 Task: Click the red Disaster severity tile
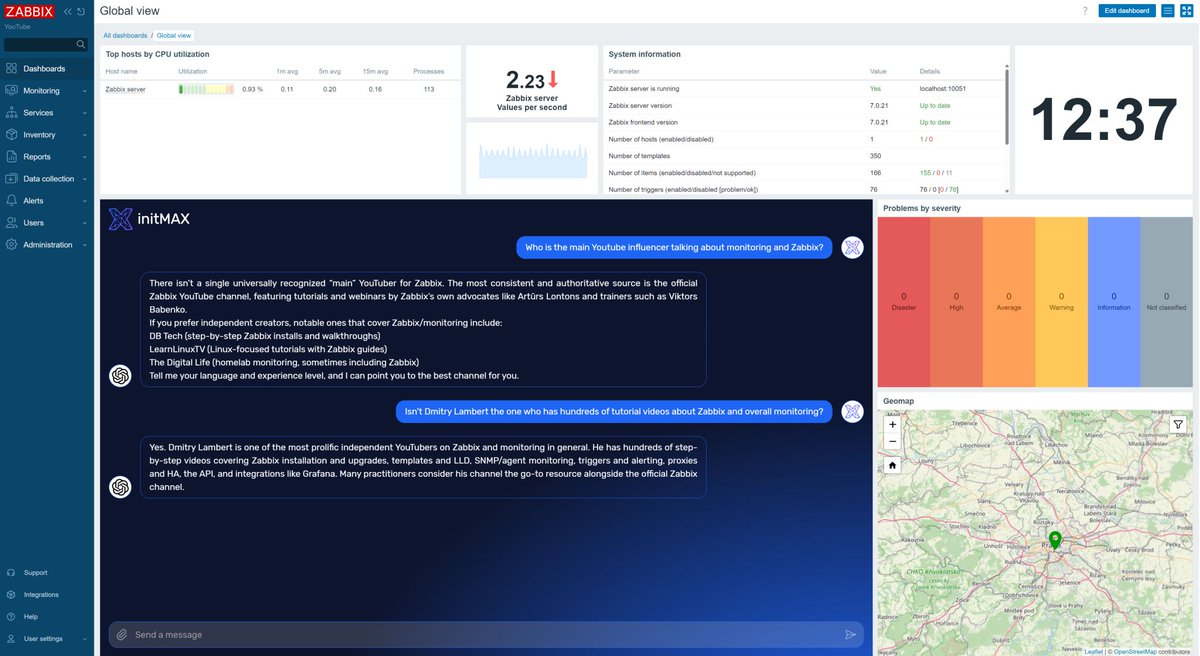903,301
